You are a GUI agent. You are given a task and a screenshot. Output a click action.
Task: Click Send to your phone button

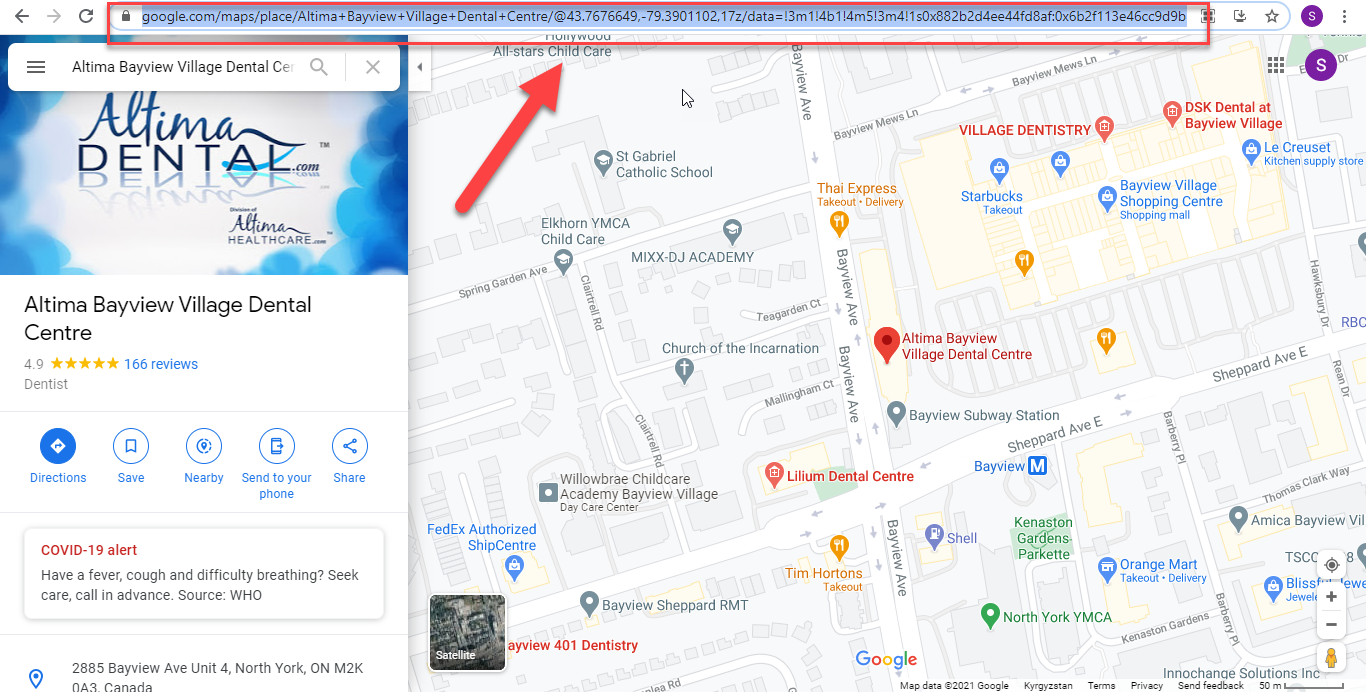click(277, 463)
